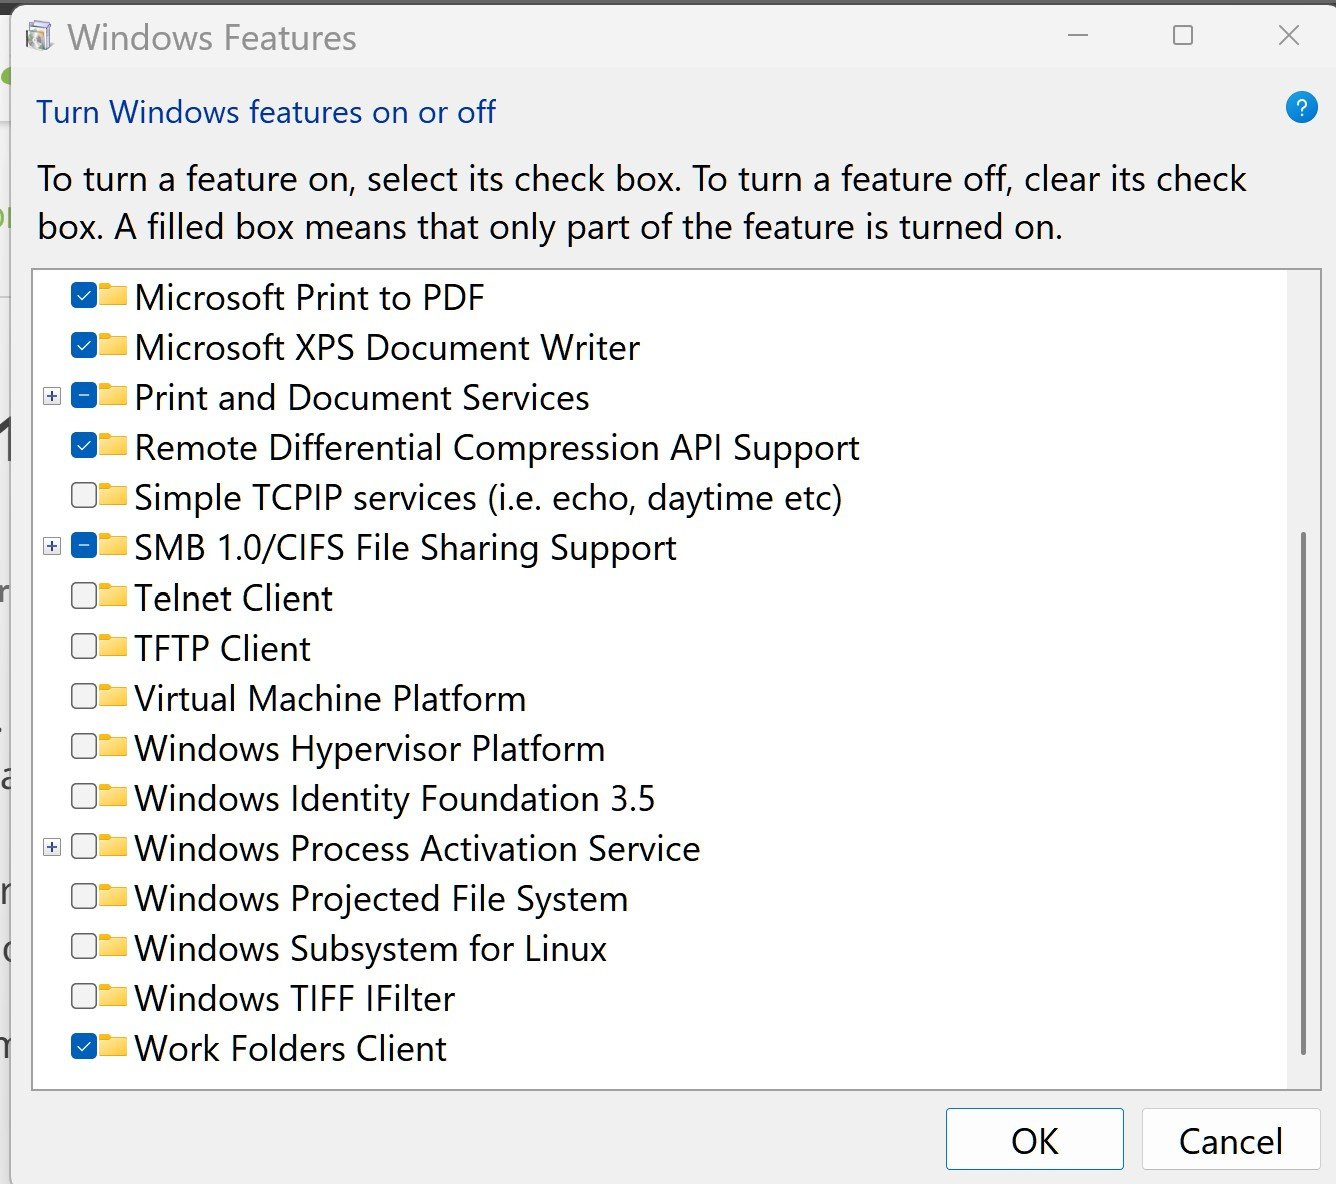This screenshot has width=1336, height=1184.
Task: Select the Windows TIFF IFilter label
Action: [x=295, y=998]
